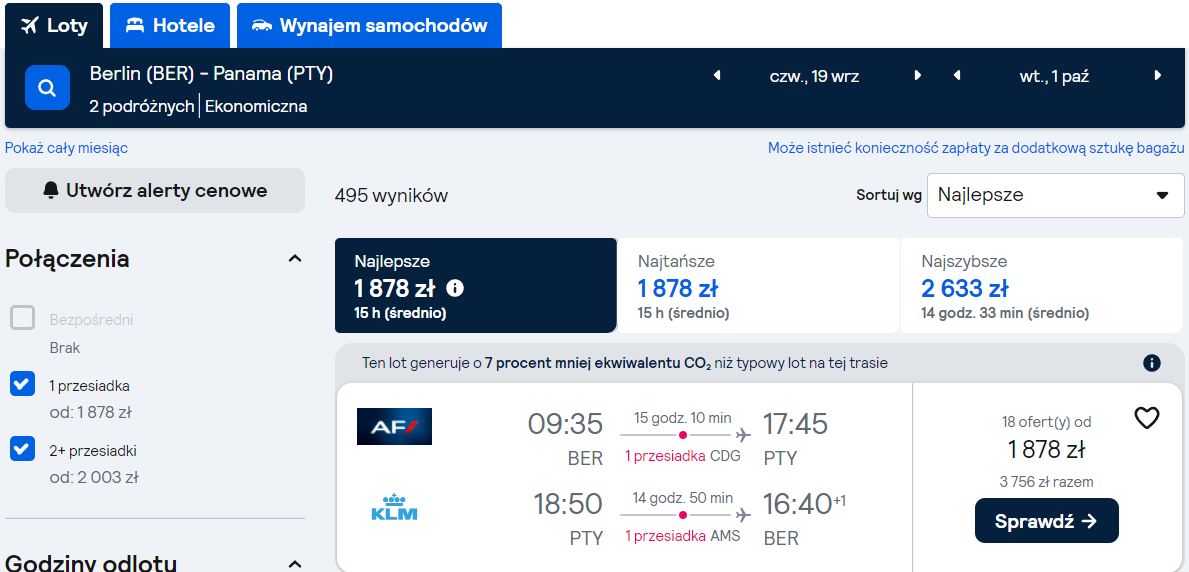Open the info icon beside the CO₂ notice
The image size is (1189, 572).
[x=1151, y=363]
